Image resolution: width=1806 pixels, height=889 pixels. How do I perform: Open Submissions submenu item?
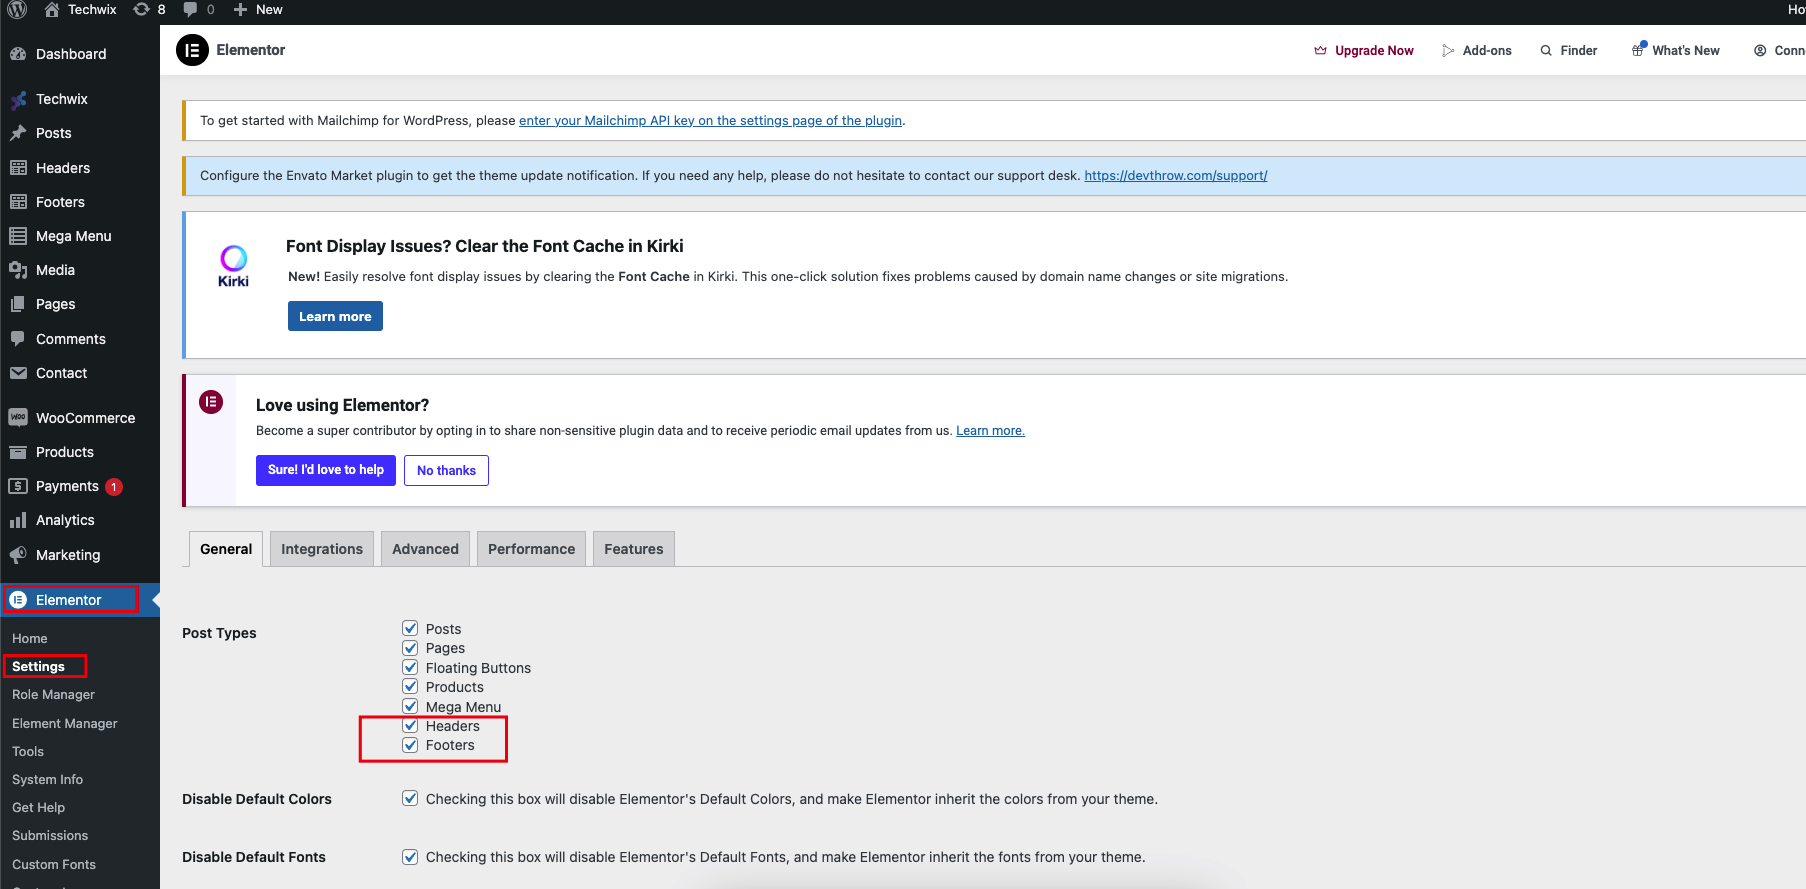point(50,835)
